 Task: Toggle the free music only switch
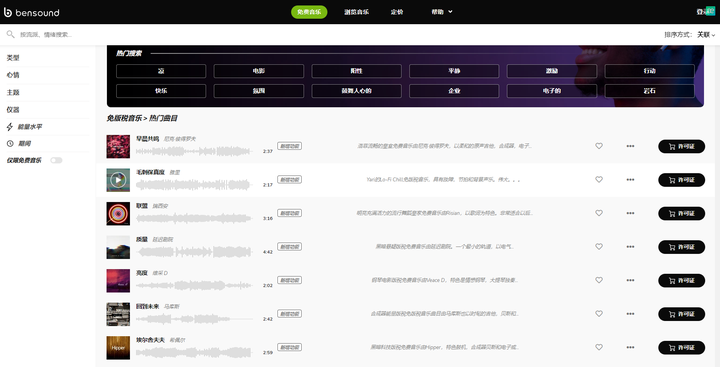(x=56, y=160)
